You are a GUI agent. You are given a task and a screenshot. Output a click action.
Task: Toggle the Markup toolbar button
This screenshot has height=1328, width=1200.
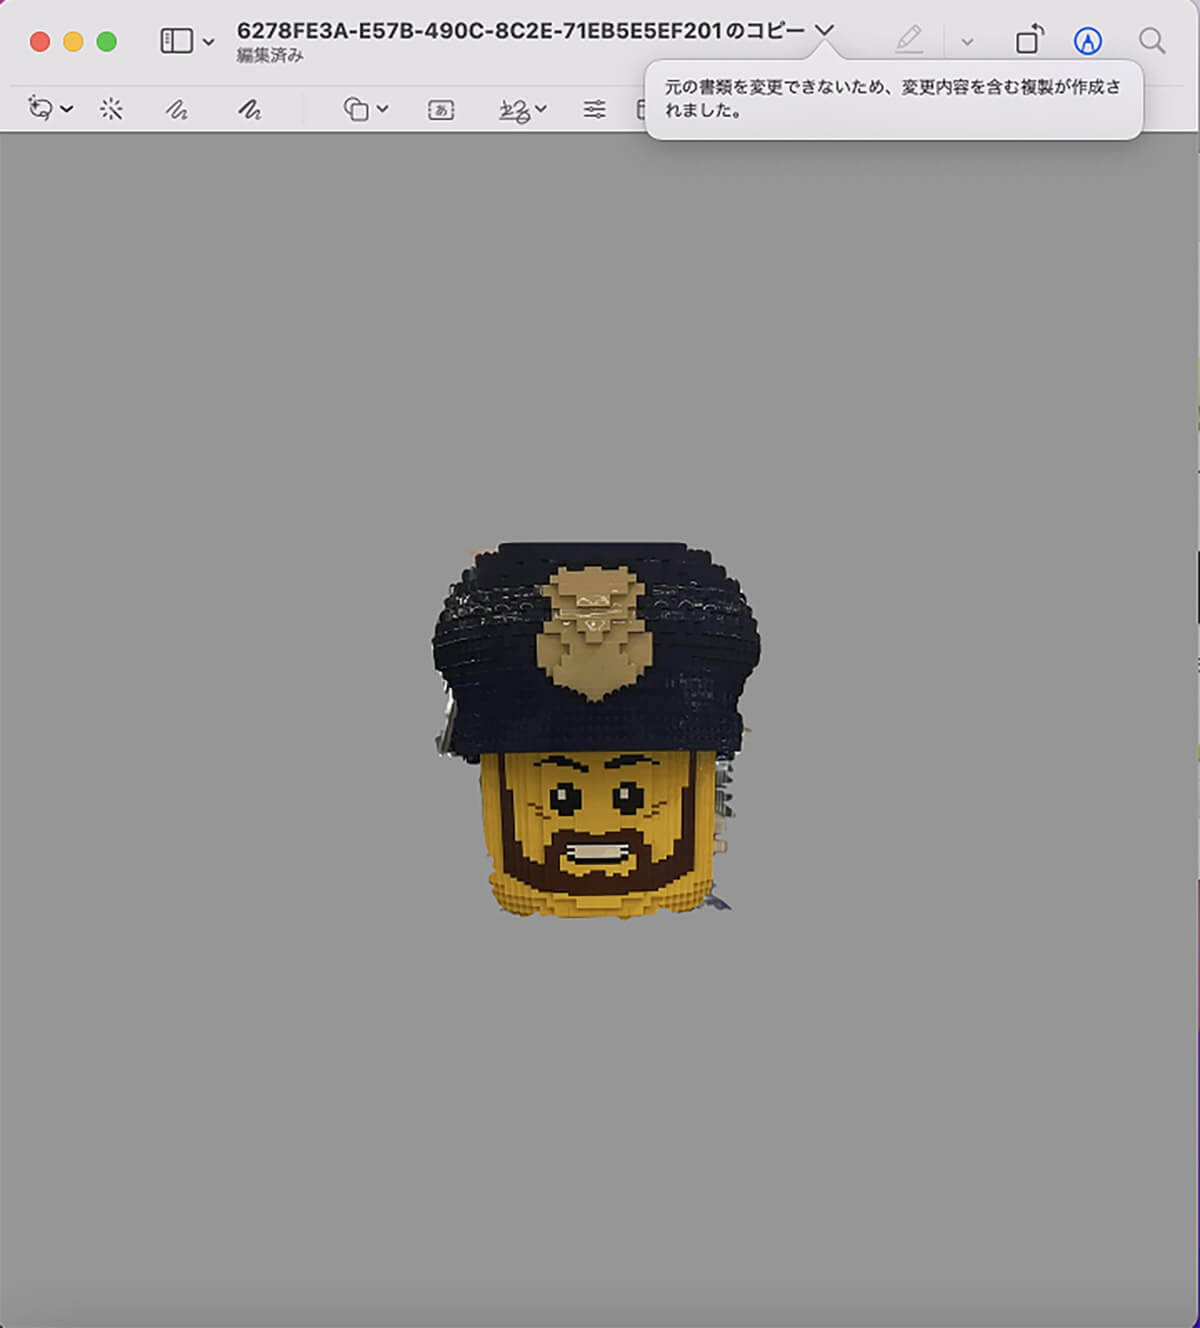tap(1088, 41)
